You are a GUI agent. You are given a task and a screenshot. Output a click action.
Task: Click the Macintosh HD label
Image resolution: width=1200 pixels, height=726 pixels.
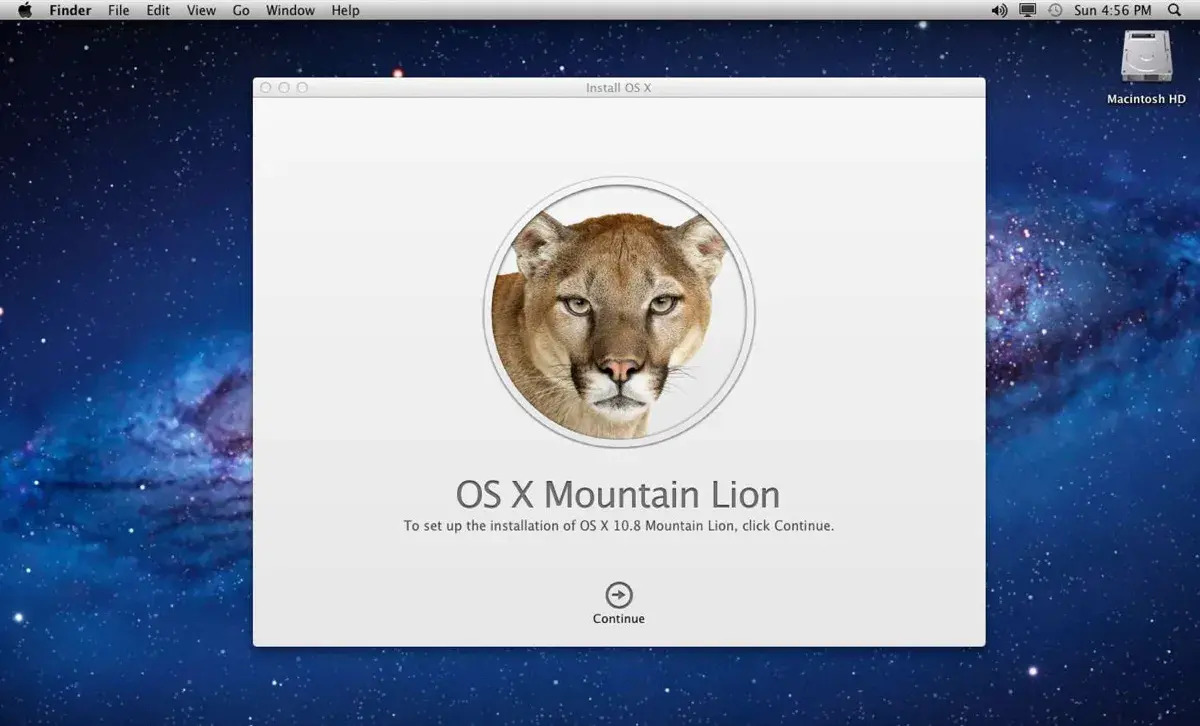click(1146, 99)
